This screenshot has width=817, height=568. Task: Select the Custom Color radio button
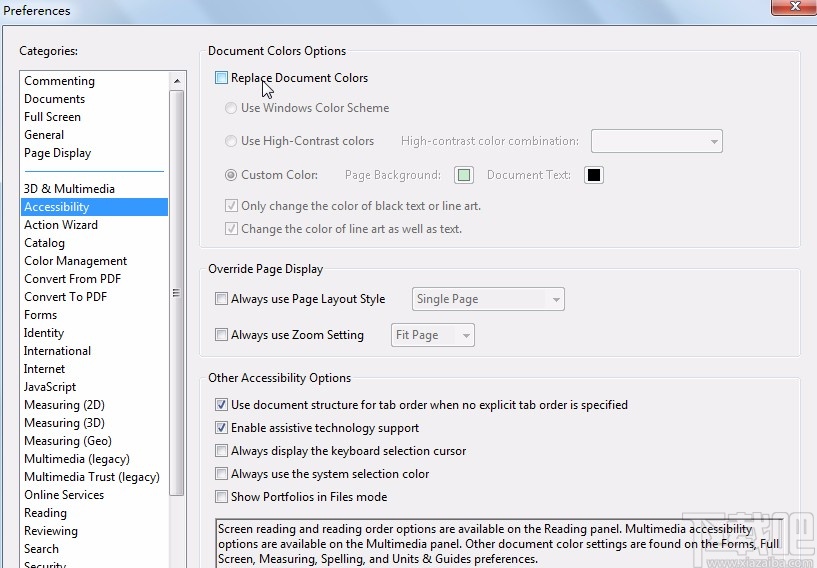[x=230, y=175]
